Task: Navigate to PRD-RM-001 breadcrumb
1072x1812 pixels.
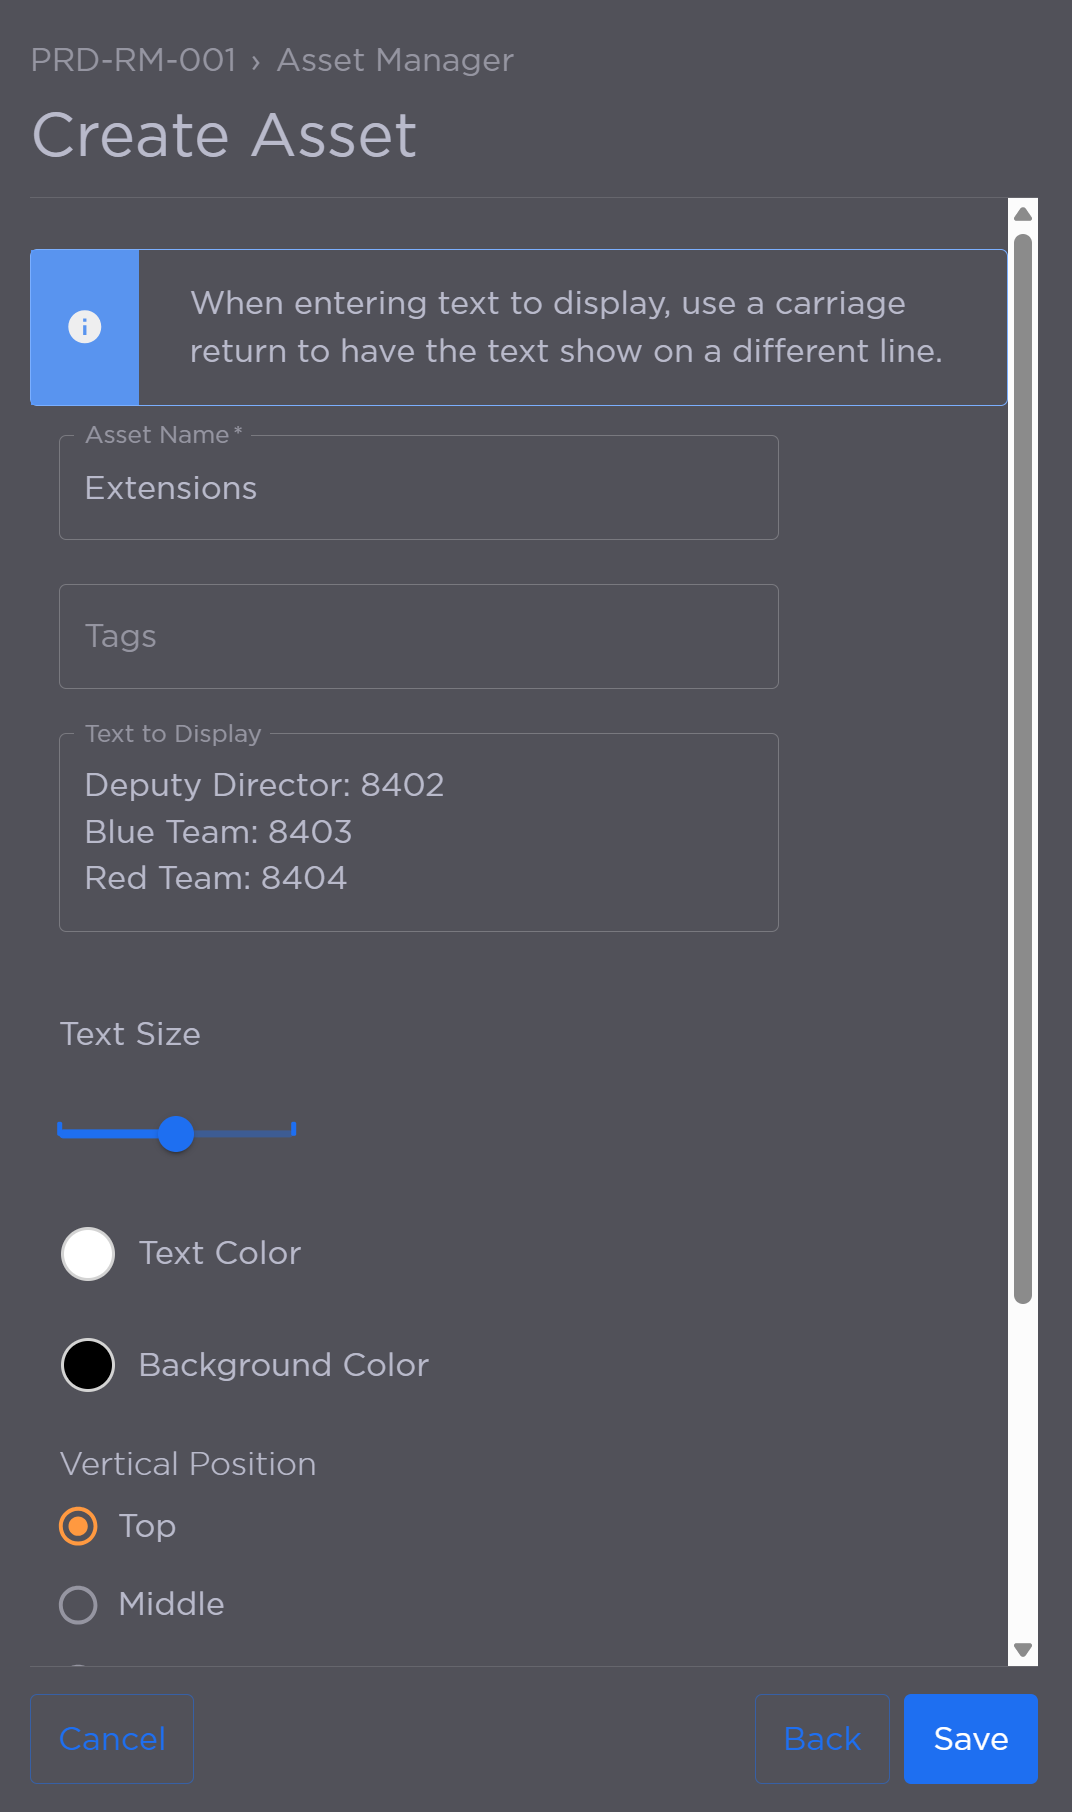Action: [133, 60]
